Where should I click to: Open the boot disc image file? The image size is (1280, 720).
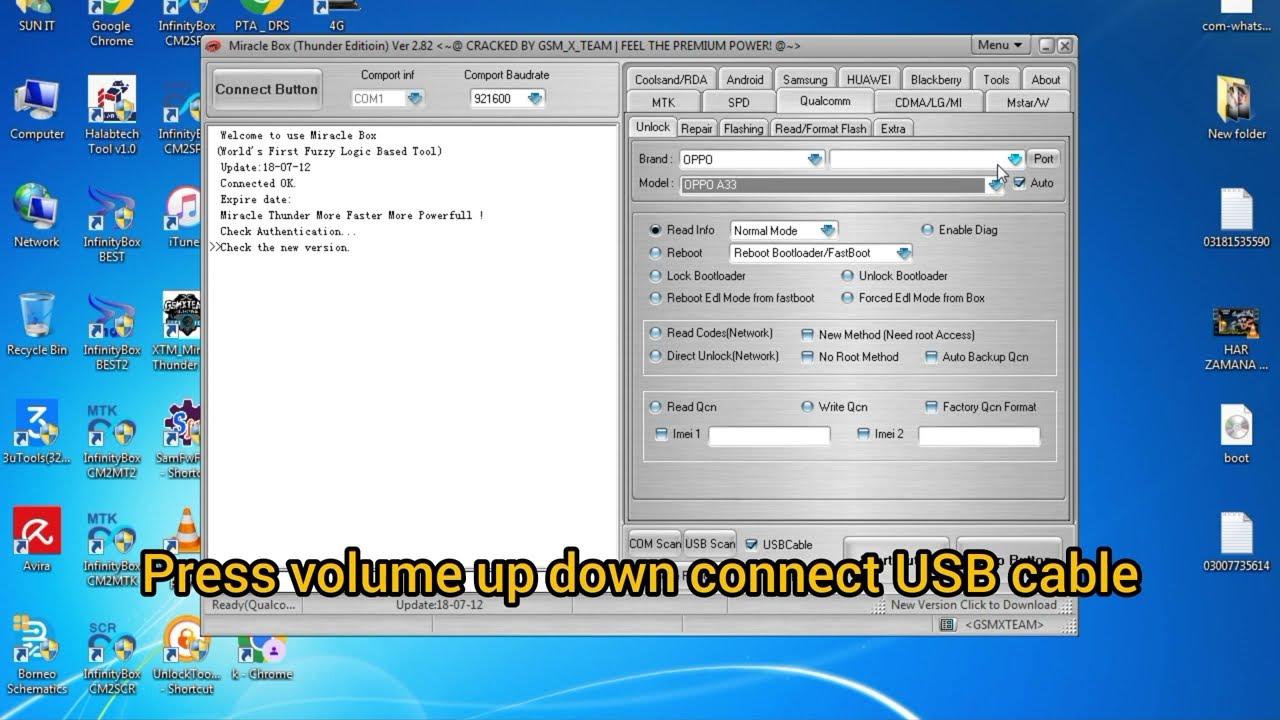[1237, 434]
